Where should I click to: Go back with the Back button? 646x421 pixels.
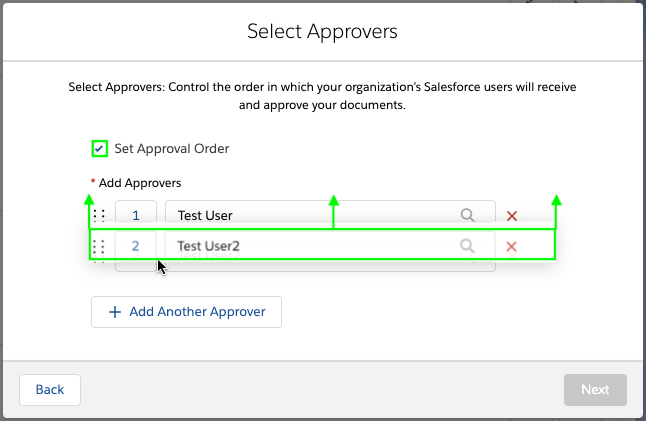click(50, 390)
